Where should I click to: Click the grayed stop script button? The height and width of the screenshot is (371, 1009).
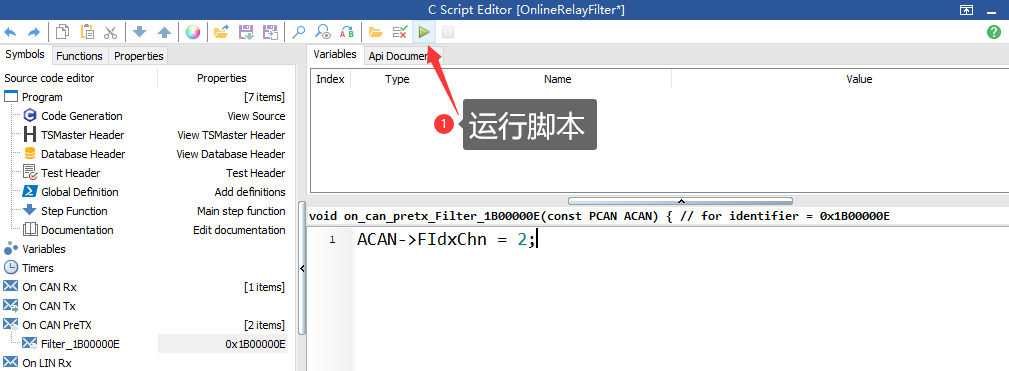click(x=448, y=32)
